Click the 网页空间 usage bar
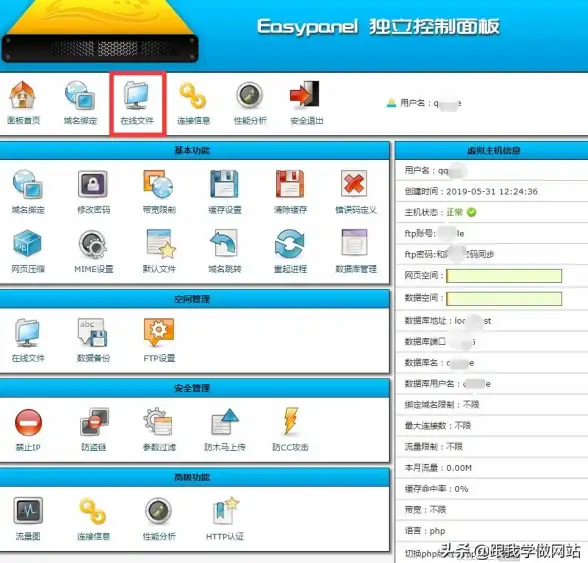Screen dimensions: 588x563 pyautogui.click(x=504, y=276)
